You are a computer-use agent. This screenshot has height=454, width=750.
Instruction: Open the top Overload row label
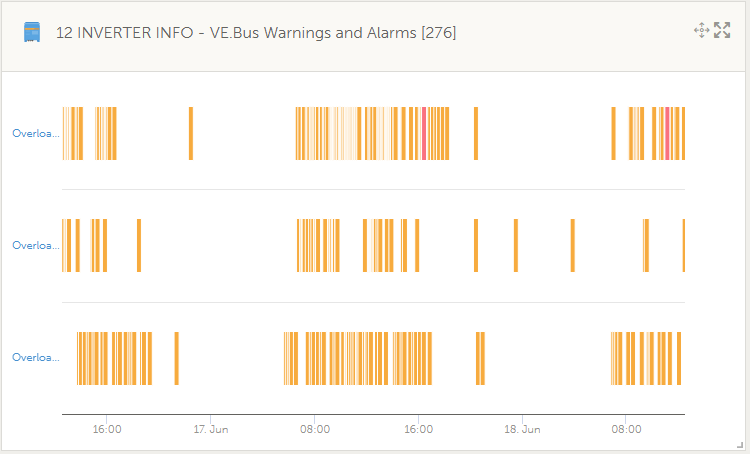click(35, 133)
